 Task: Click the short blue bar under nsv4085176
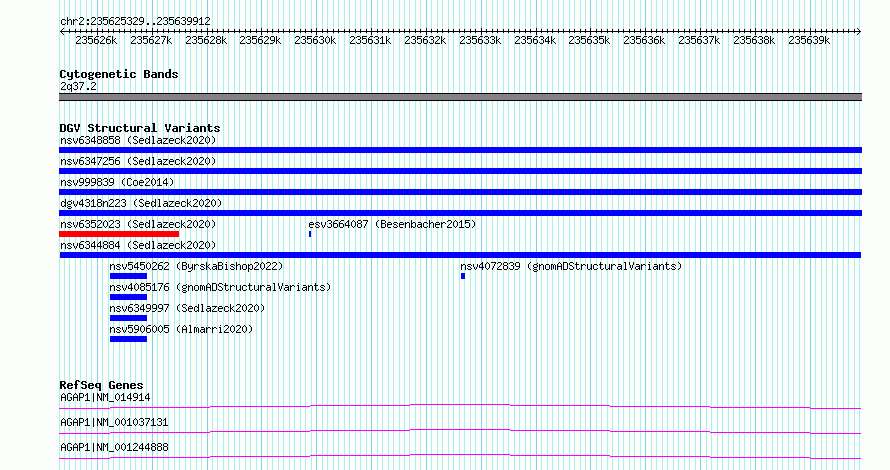128,297
